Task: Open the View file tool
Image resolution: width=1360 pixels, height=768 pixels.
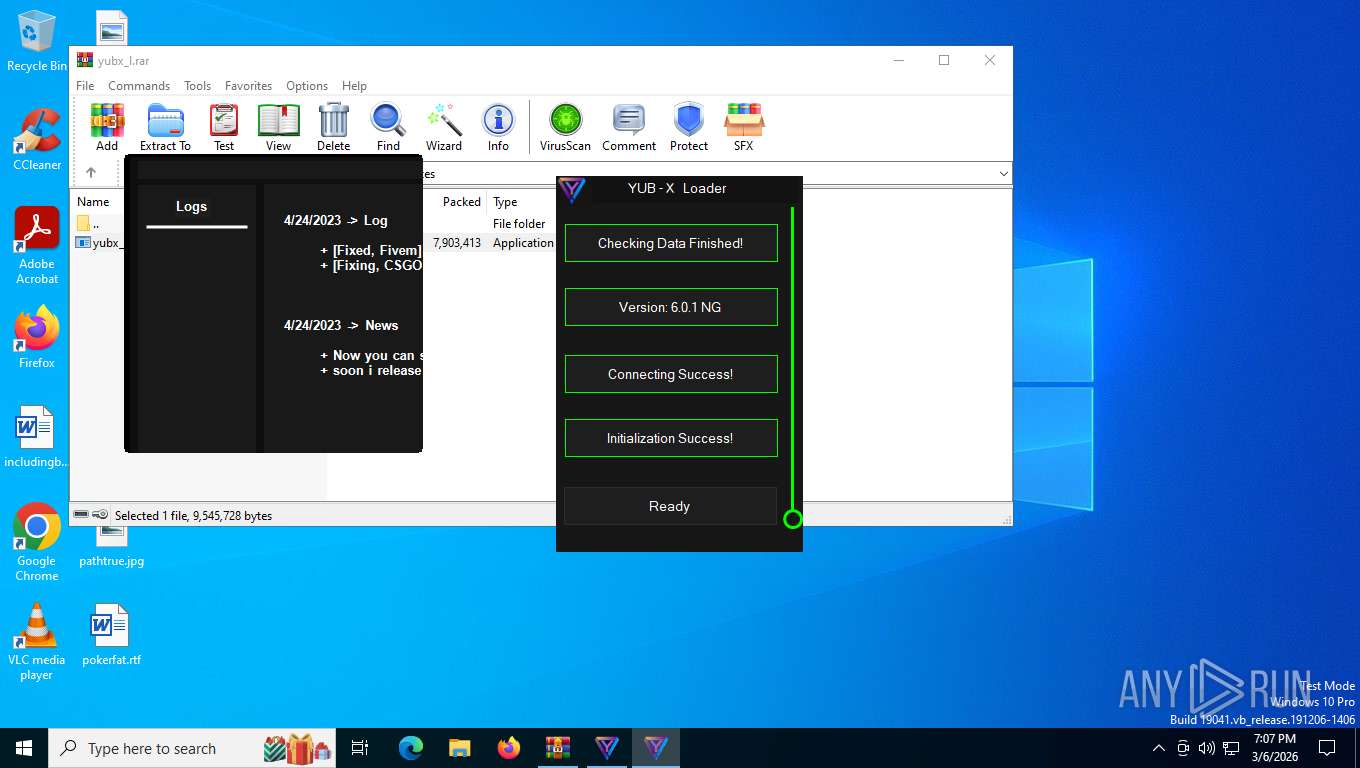Action: point(278,127)
